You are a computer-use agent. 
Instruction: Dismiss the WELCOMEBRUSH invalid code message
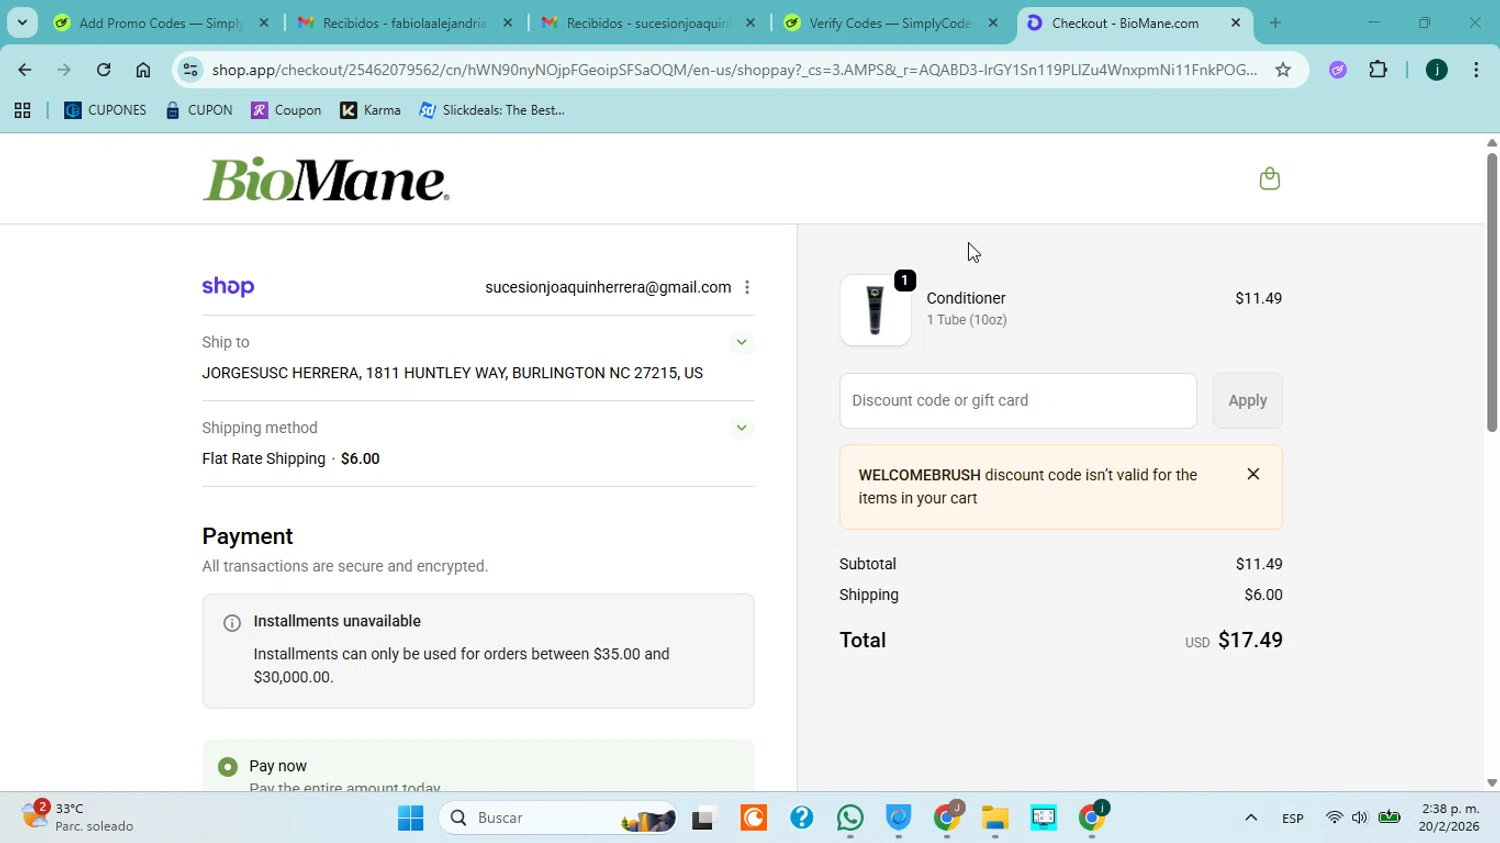[1253, 474]
